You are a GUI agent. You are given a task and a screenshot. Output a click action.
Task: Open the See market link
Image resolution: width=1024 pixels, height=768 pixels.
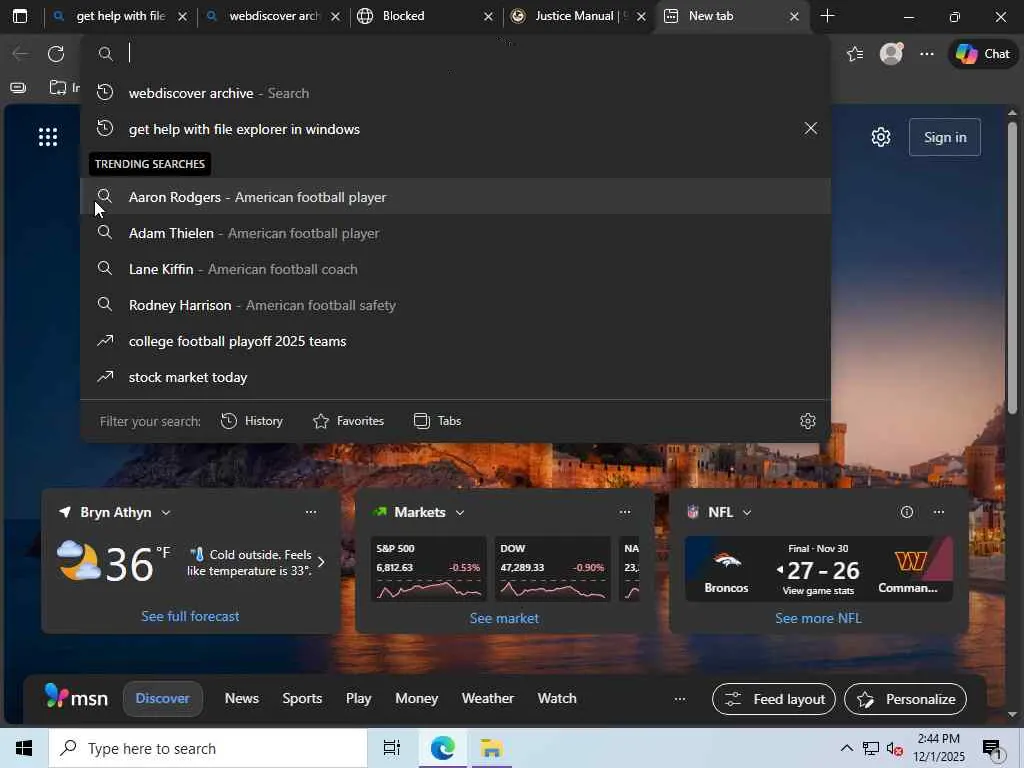click(504, 618)
